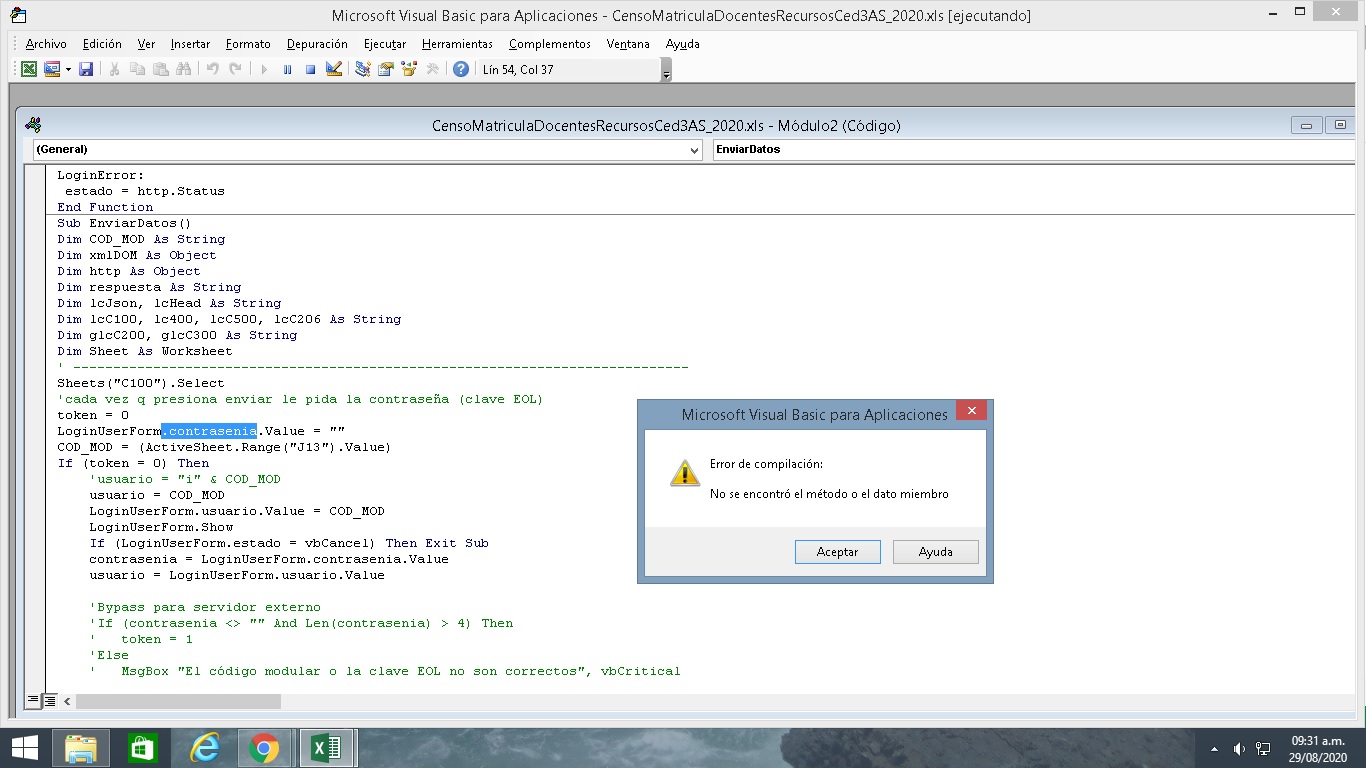1366x768 pixels.
Task: Expand the (General) object dropdown
Action: coord(694,150)
